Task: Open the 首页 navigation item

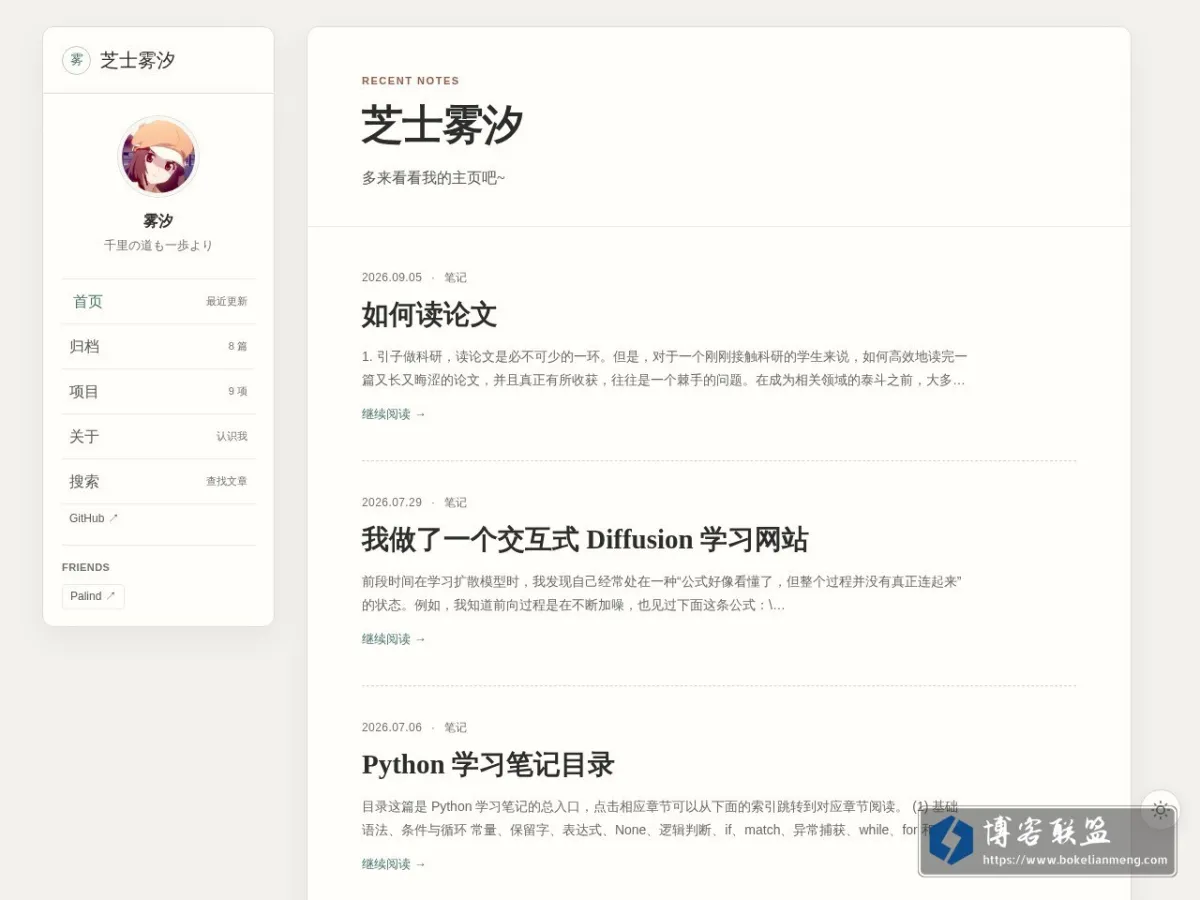Action: pos(158,301)
